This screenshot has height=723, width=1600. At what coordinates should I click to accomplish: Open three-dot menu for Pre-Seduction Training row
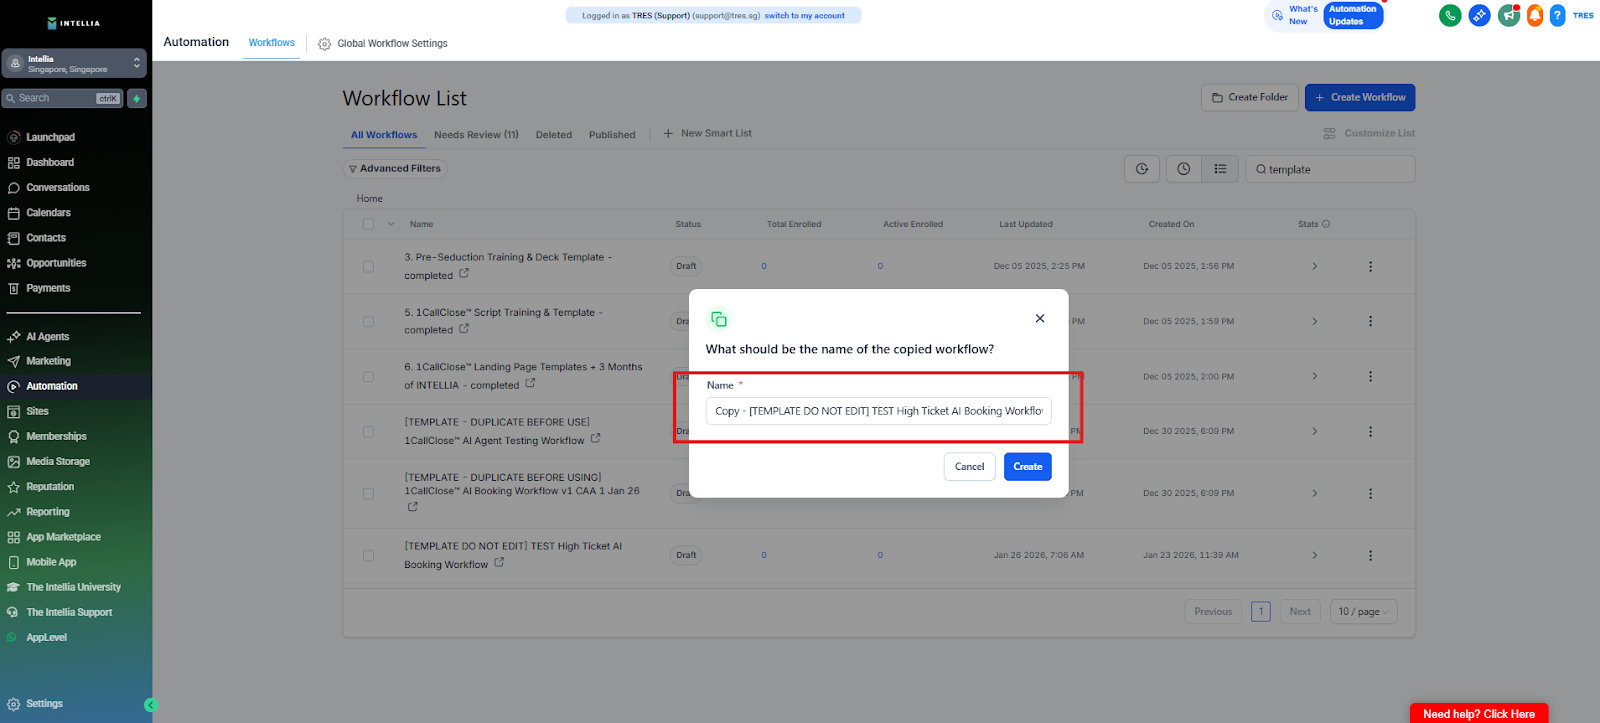[1370, 266]
